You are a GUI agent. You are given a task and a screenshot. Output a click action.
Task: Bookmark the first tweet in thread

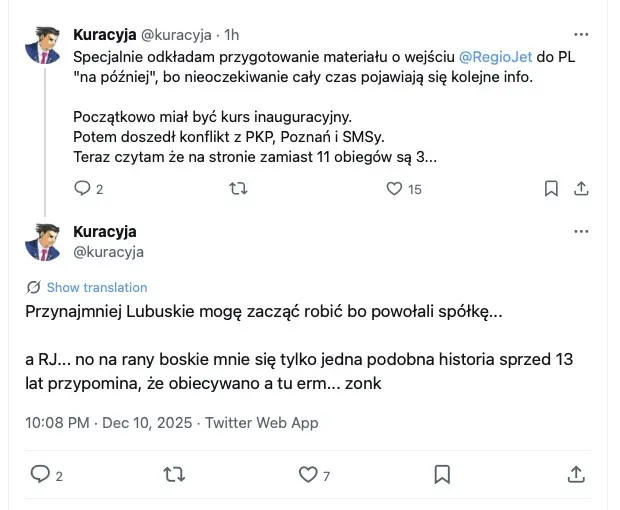pyautogui.click(x=550, y=188)
